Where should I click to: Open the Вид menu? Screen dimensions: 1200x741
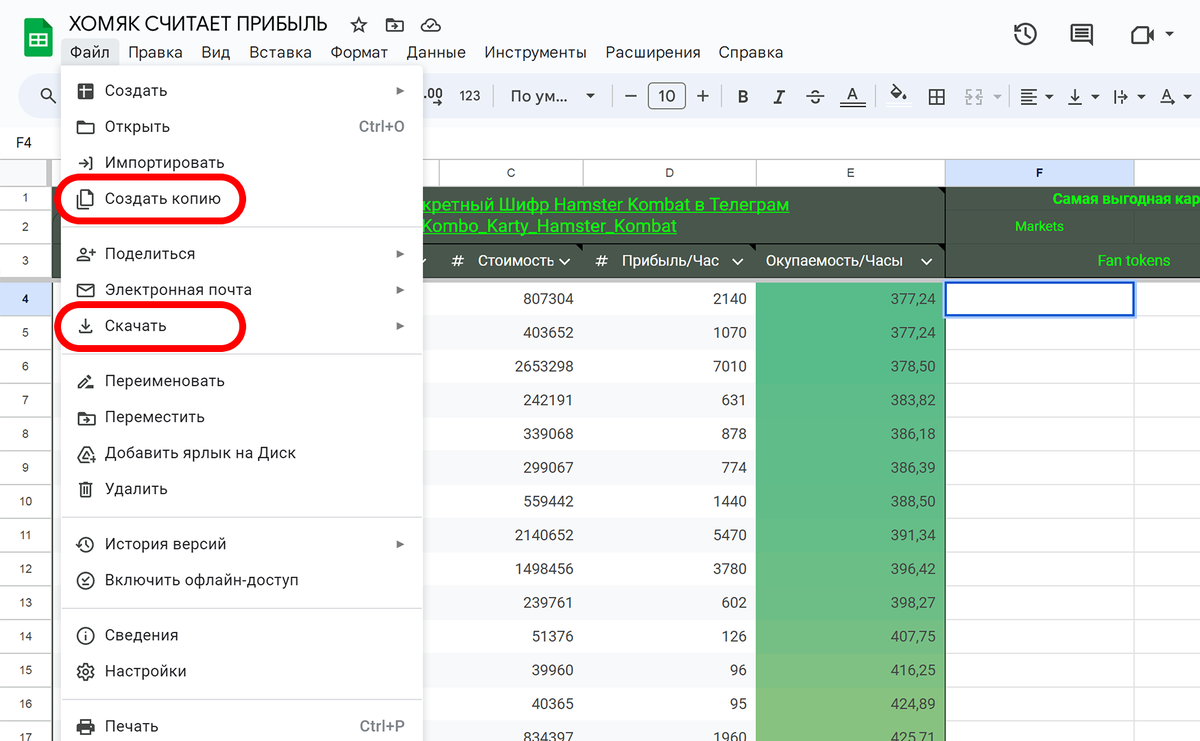tap(215, 52)
